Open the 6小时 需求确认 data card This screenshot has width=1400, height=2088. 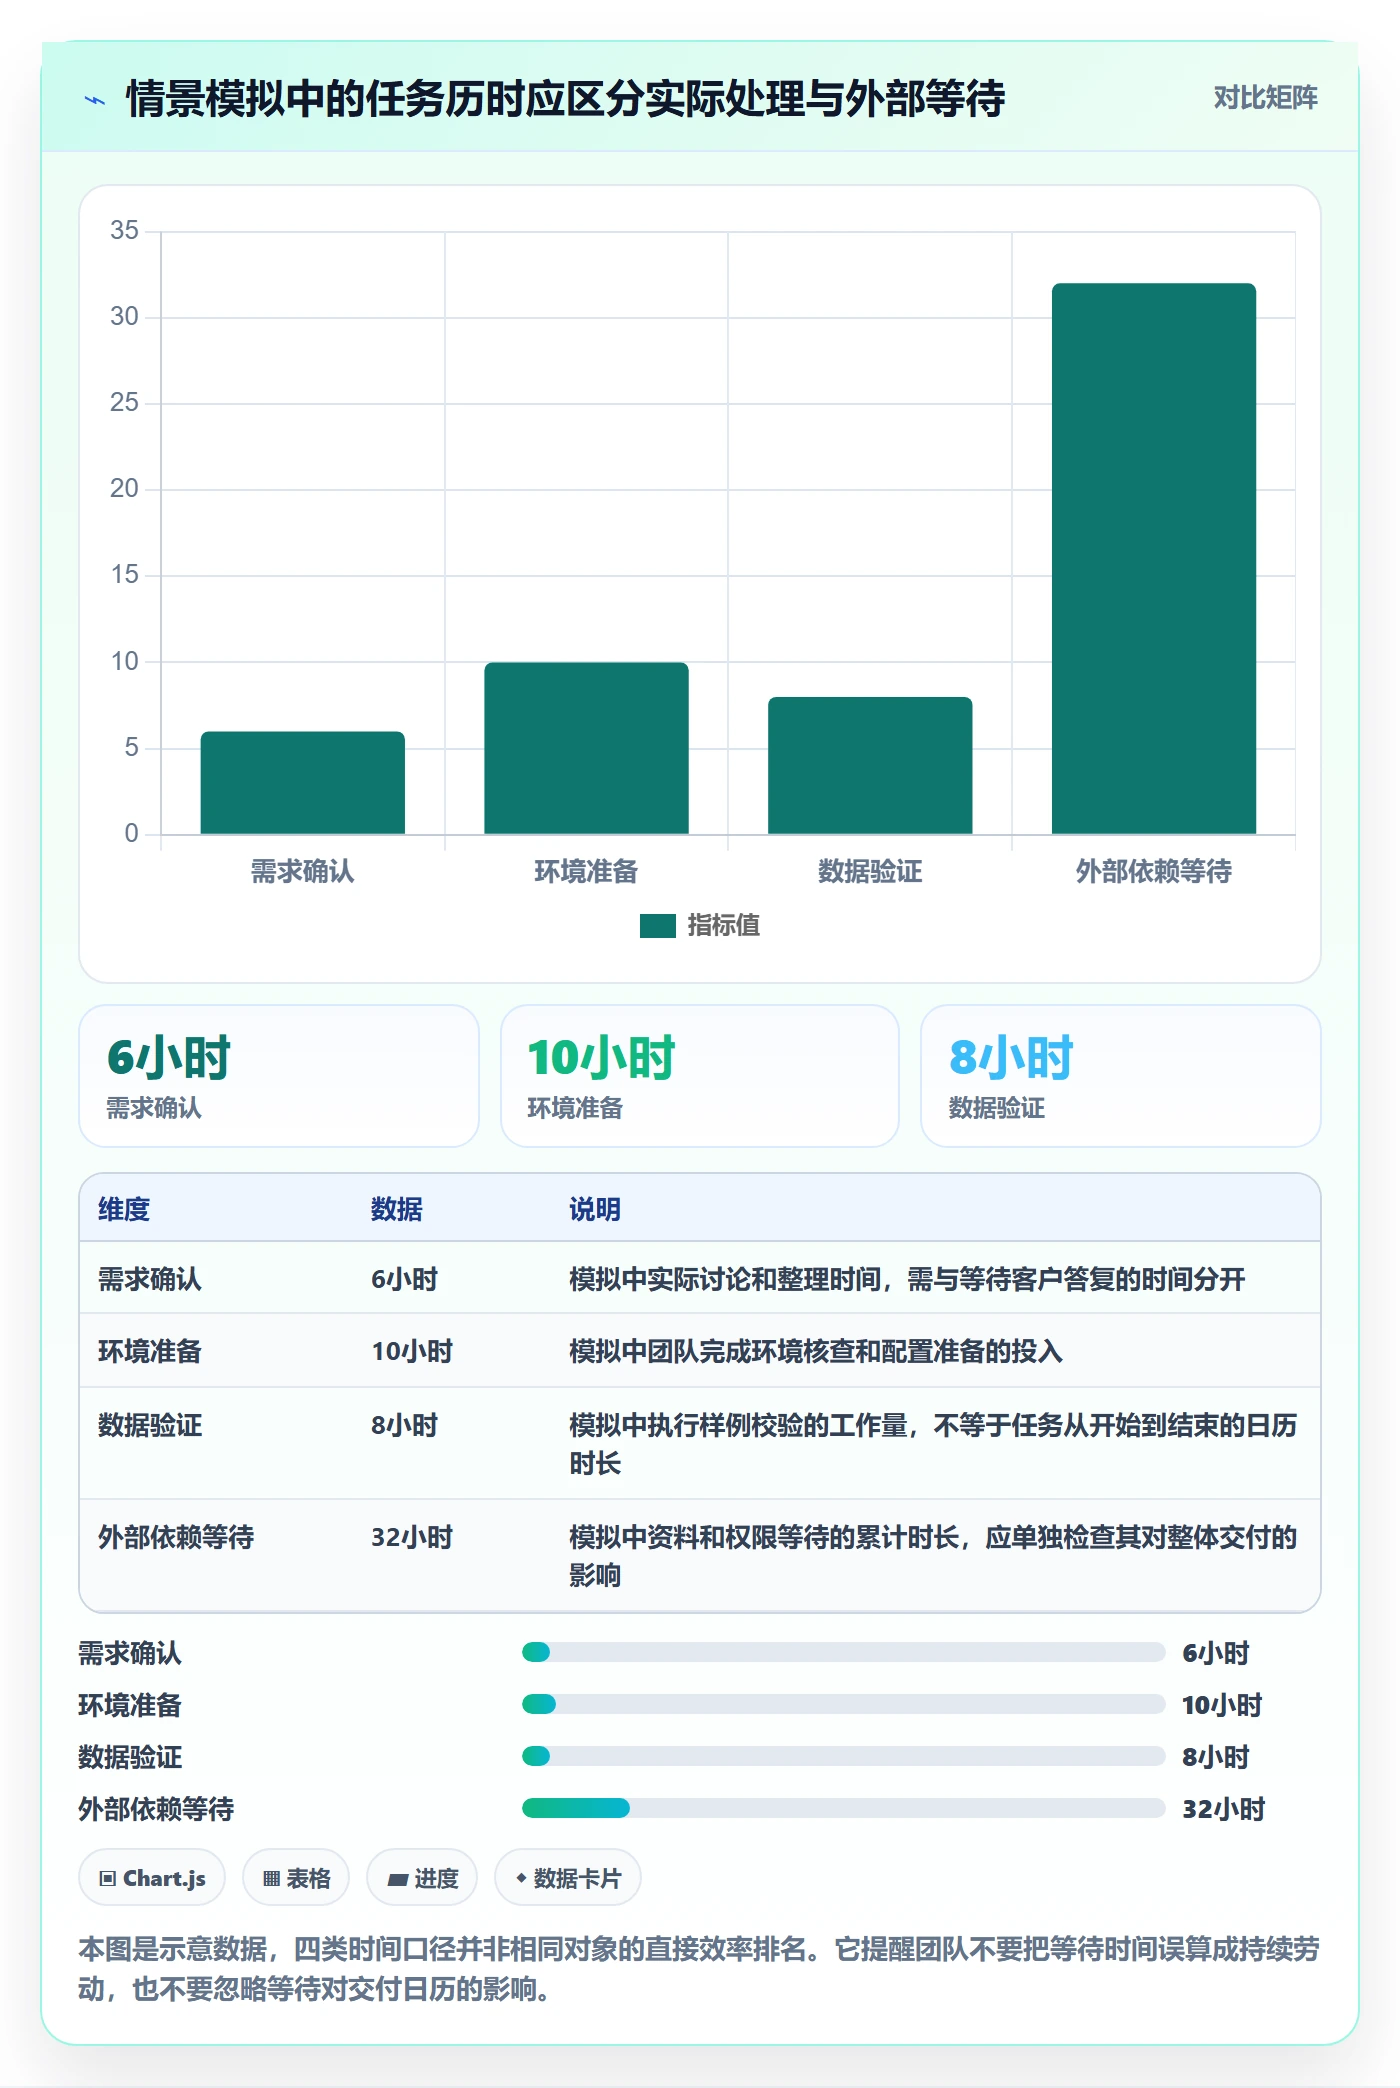pyautogui.click(x=279, y=1076)
